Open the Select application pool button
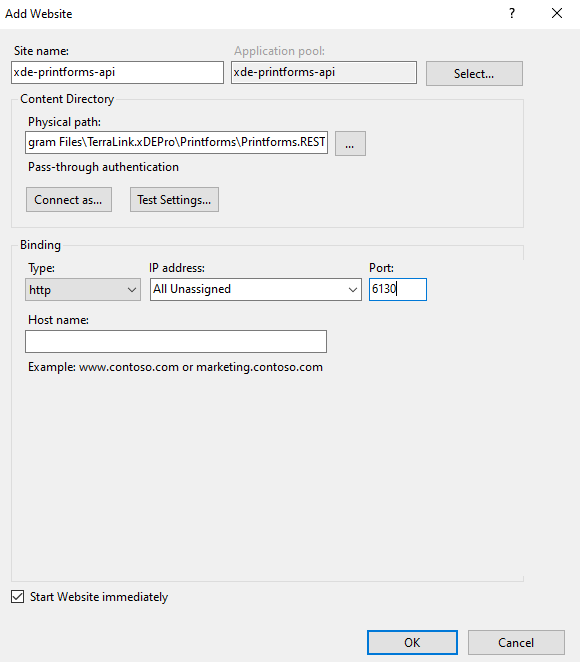Screen dimensions: 580x662 coord(474,73)
